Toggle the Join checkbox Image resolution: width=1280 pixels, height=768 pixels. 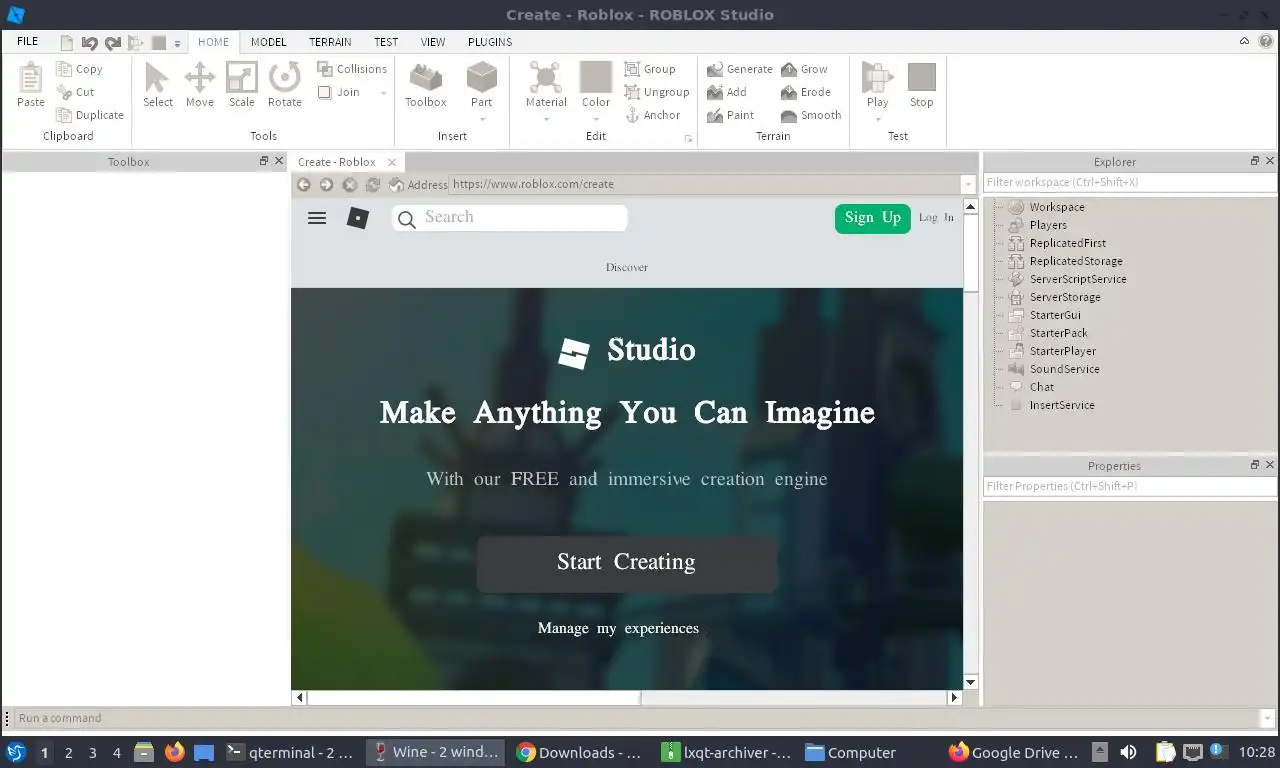pos(324,92)
